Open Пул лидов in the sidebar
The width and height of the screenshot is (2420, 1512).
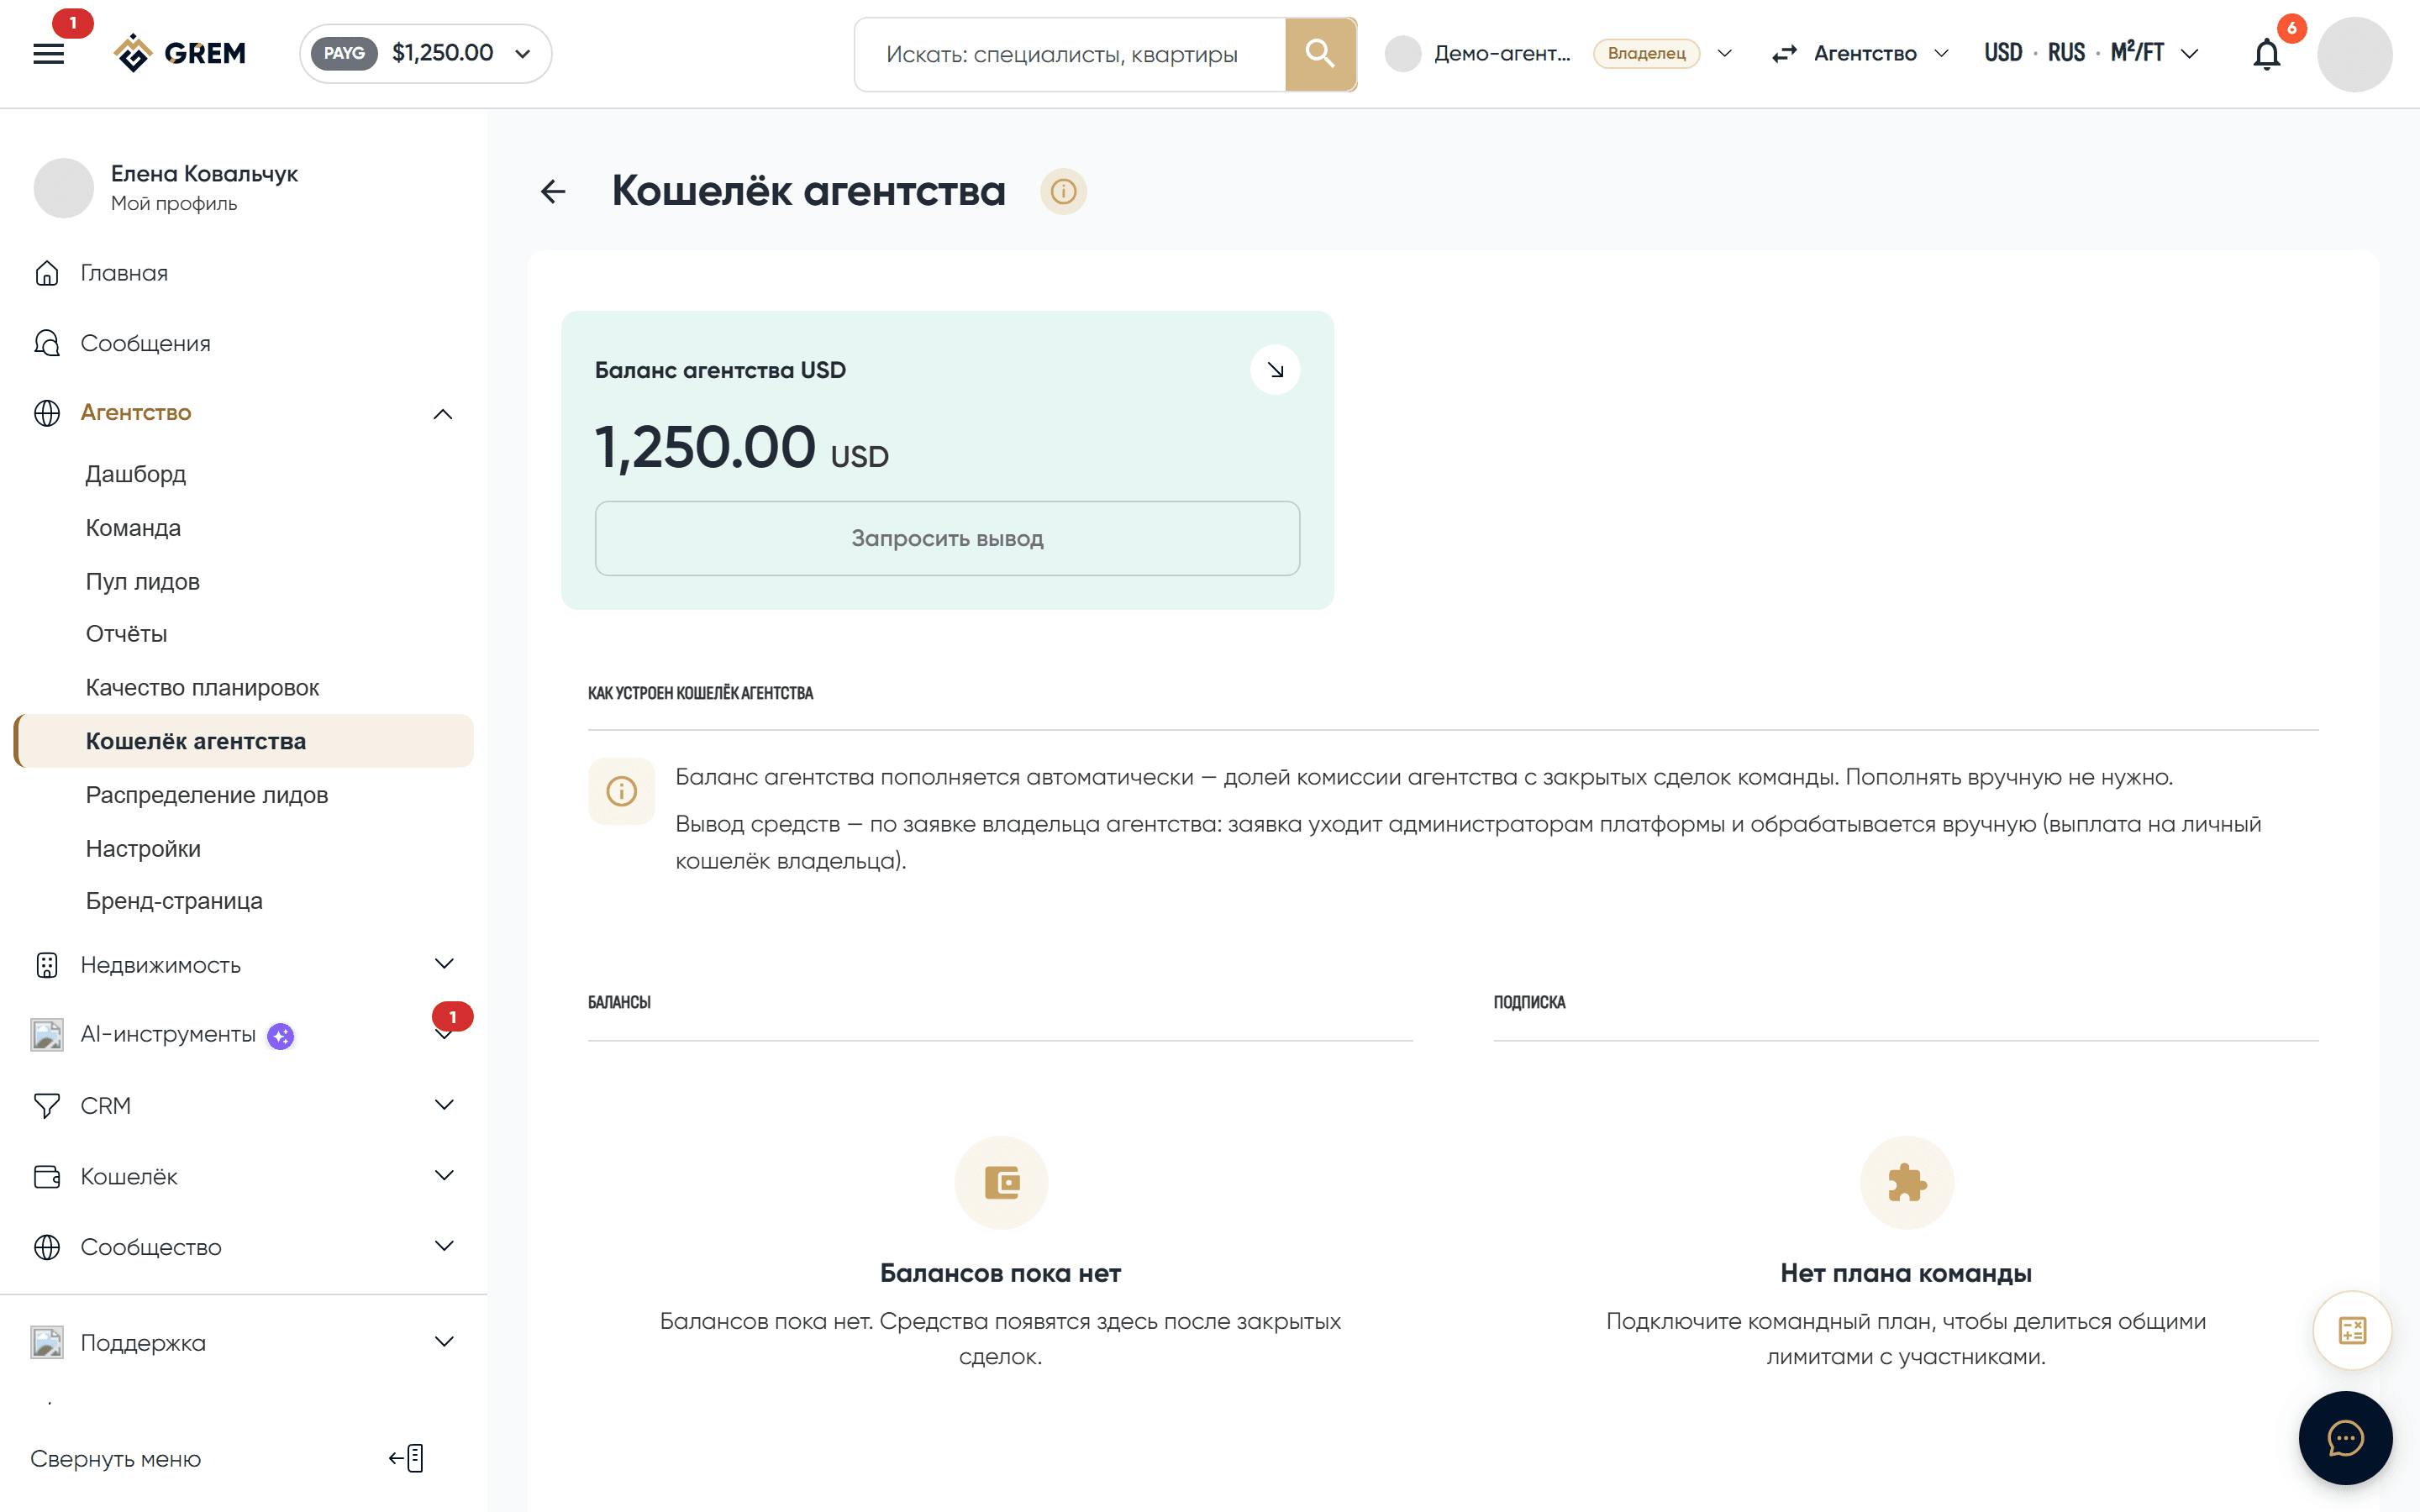[143, 582]
